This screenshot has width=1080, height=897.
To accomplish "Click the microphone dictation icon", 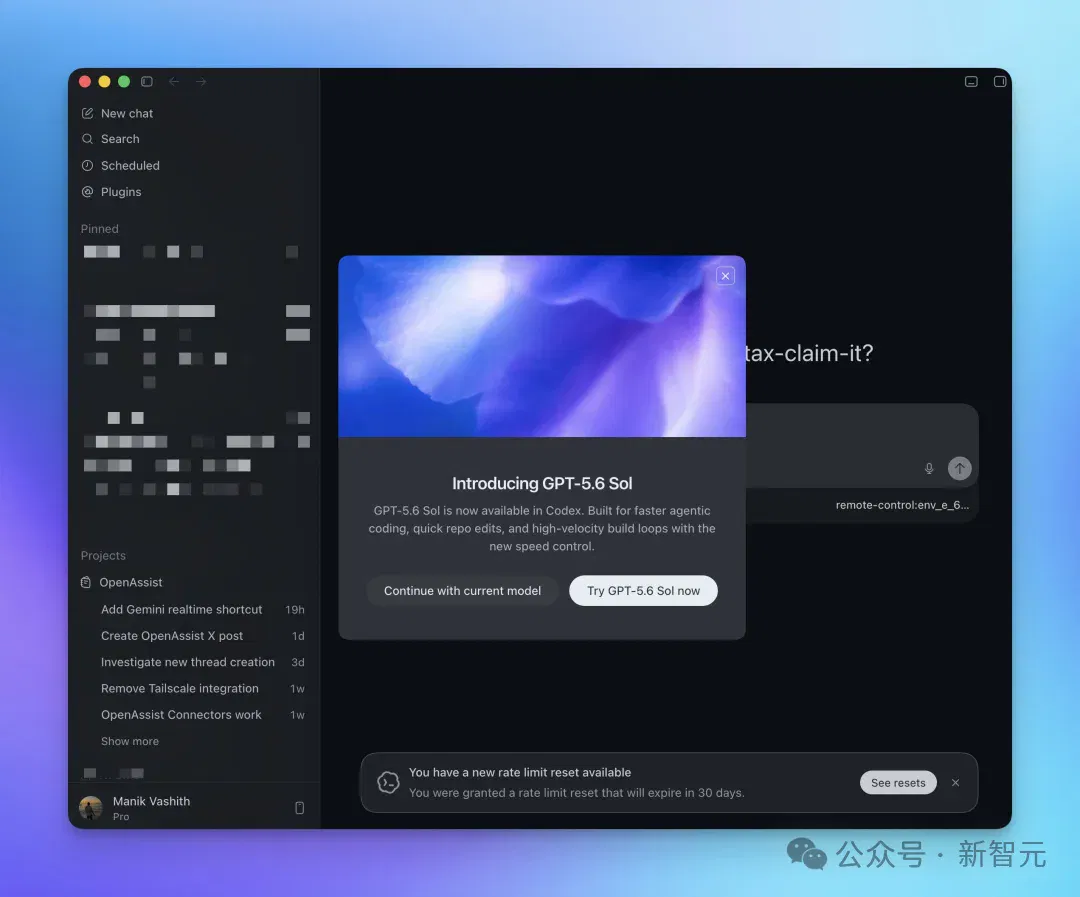I will pyautogui.click(x=929, y=468).
